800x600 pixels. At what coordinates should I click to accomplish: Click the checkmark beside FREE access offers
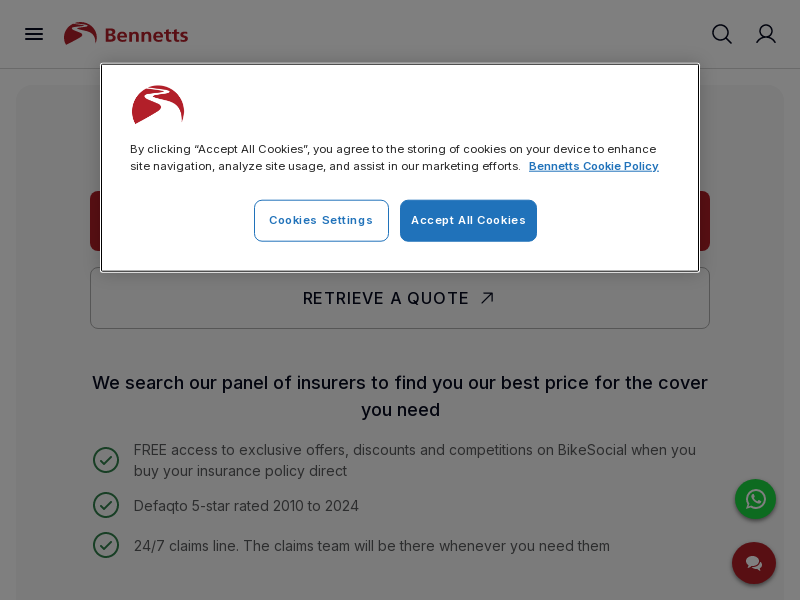(x=106, y=460)
